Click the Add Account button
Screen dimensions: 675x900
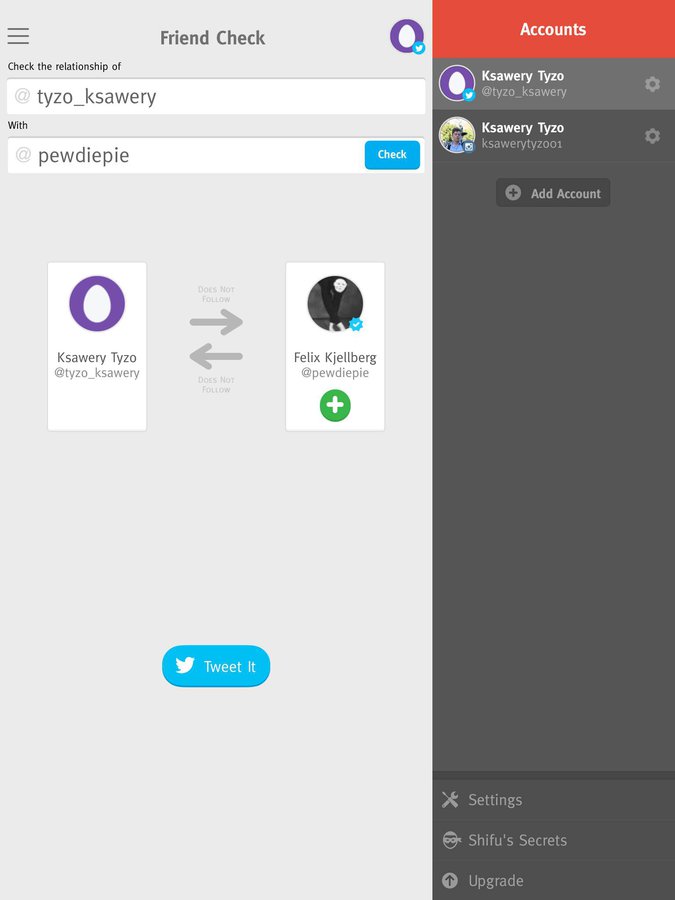[x=553, y=193]
